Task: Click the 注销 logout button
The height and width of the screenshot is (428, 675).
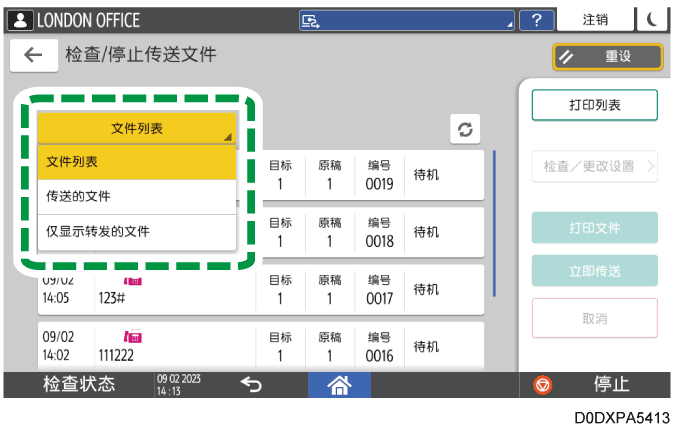Action: [x=595, y=20]
